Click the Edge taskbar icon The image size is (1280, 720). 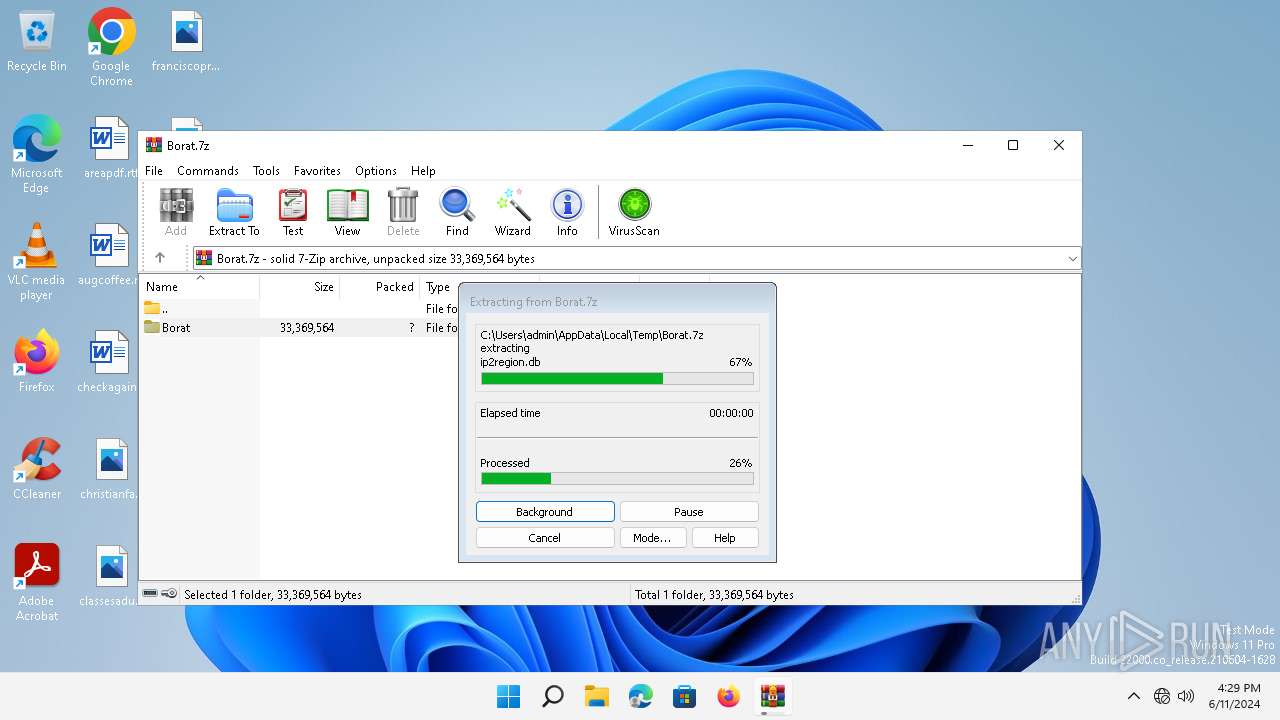pyautogui.click(x=641, y=696)
